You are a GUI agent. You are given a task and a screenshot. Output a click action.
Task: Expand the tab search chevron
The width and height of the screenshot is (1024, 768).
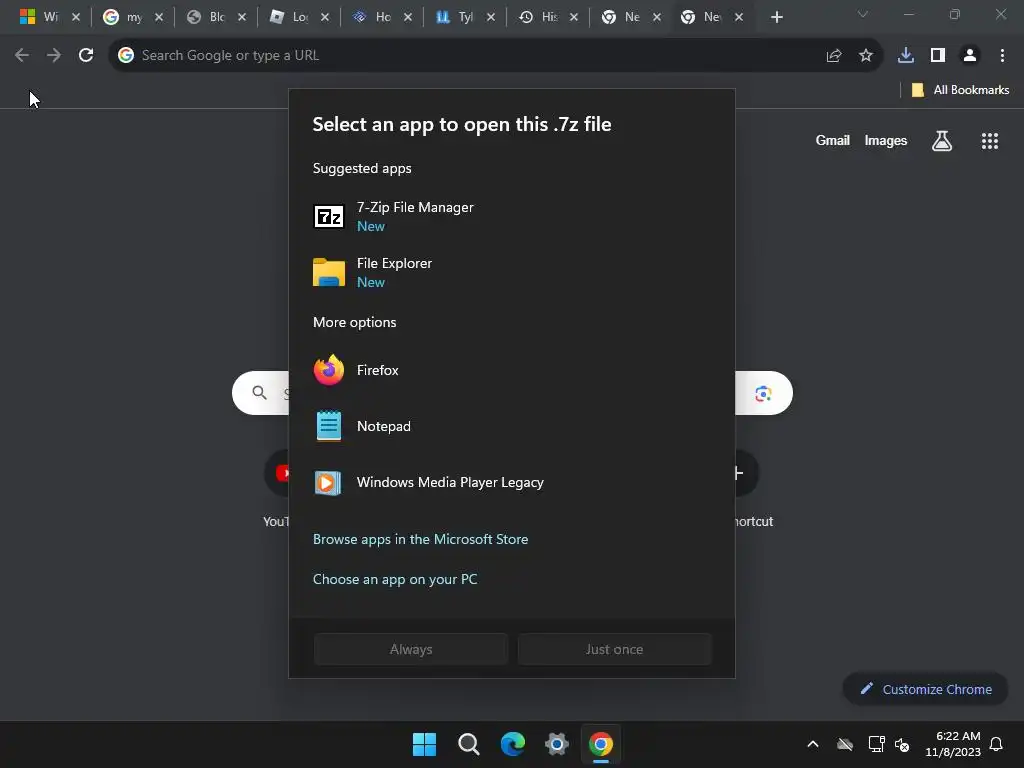863,14
